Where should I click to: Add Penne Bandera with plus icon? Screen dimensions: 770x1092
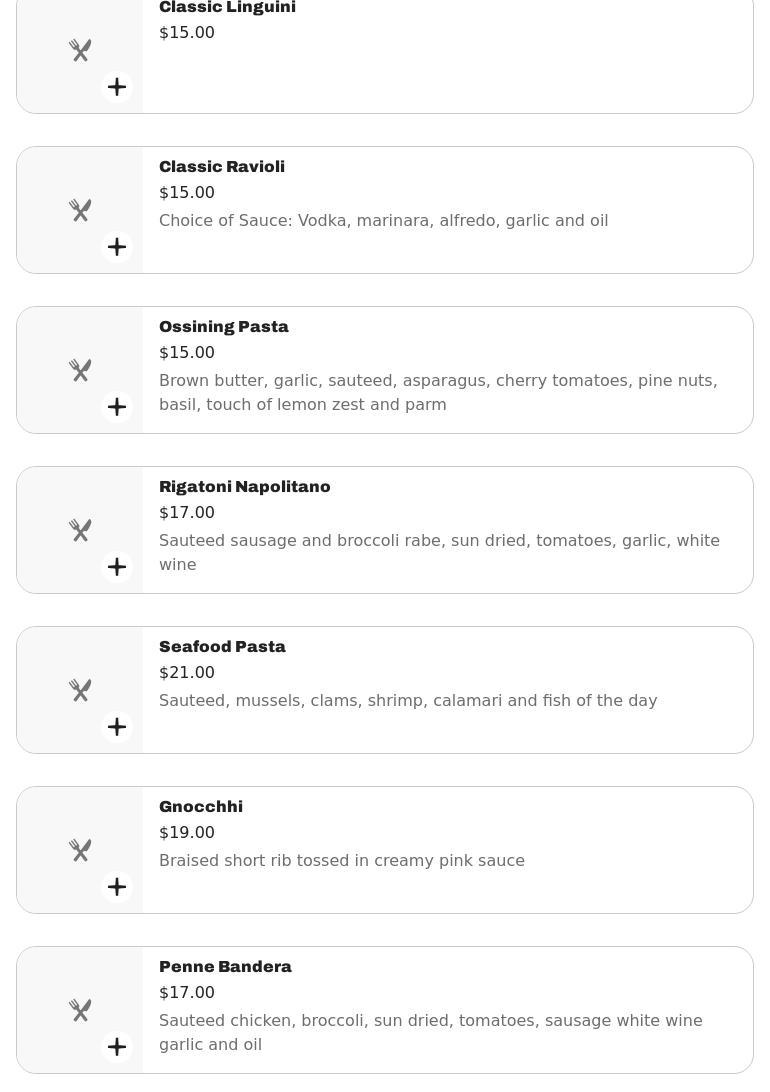tap(117, 1047)
